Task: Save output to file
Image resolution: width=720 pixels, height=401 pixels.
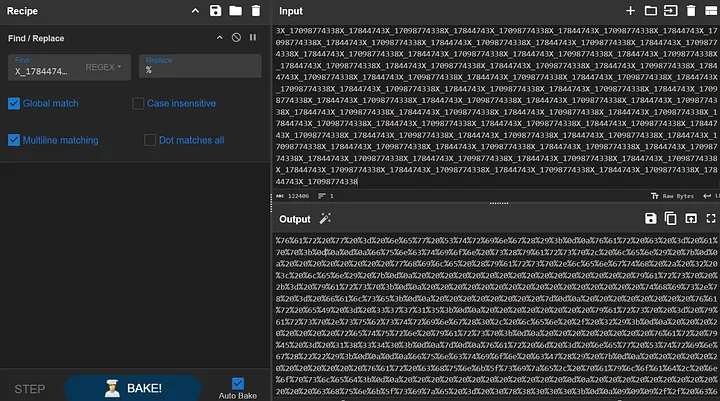Action: pyautogui.click(x=651, y=219)
